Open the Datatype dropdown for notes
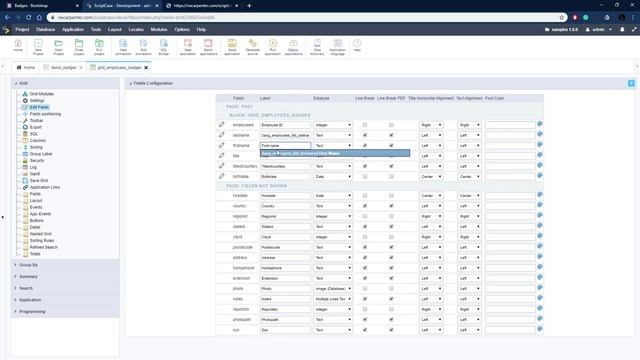The image size is (640, 360). pos(333,299)
